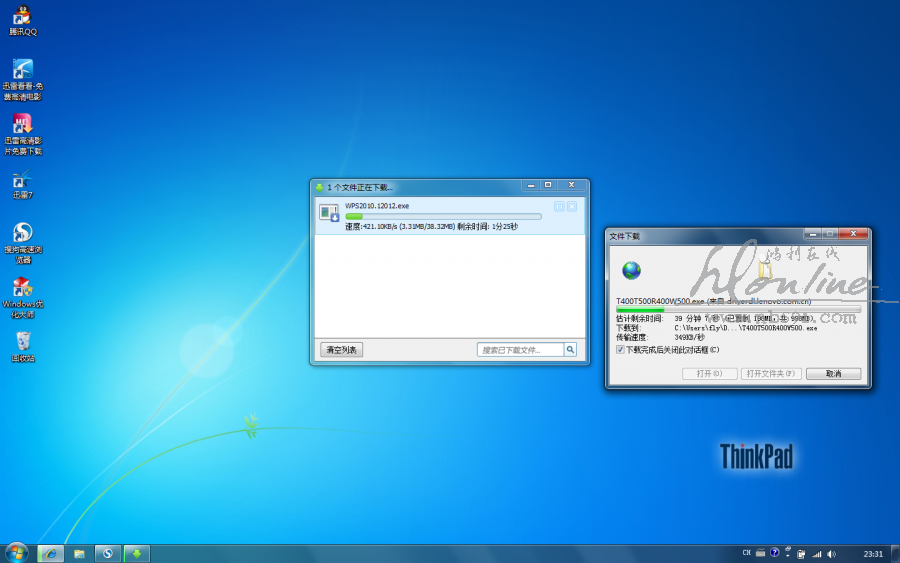This screenshot has width=900, height=563.
Task: Click the green download arrow taskbar button
Action: point(136,553)
